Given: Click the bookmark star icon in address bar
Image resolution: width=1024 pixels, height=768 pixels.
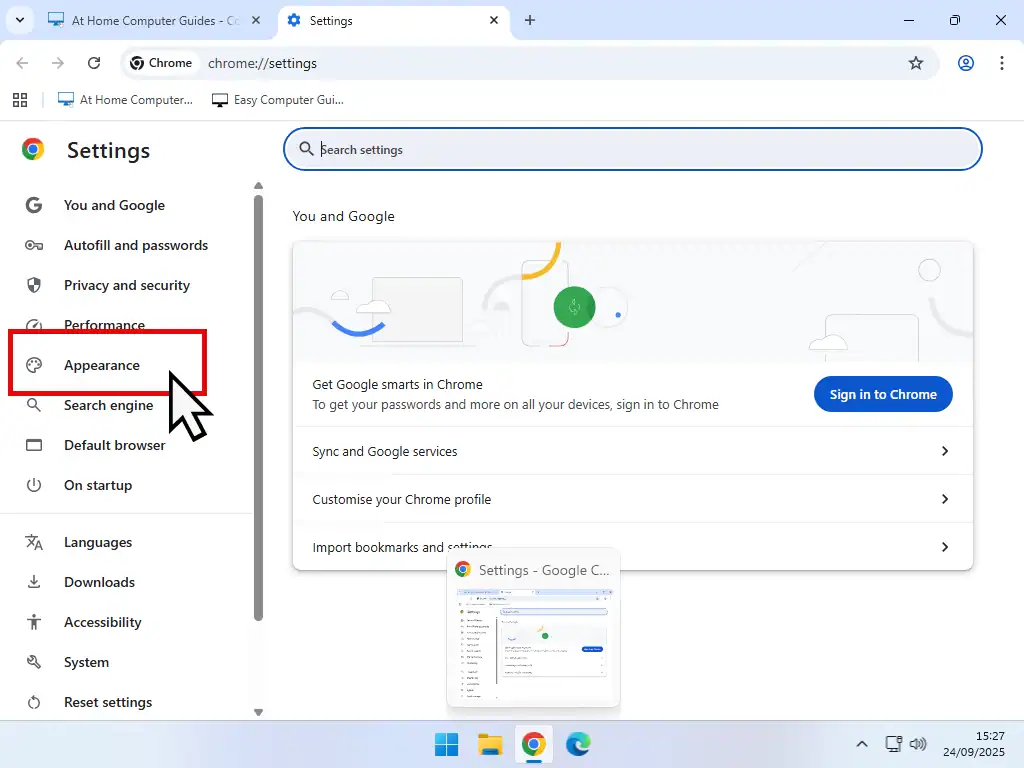Looking at the screenshot, I should pyautogui.click(x=915, y=63).
